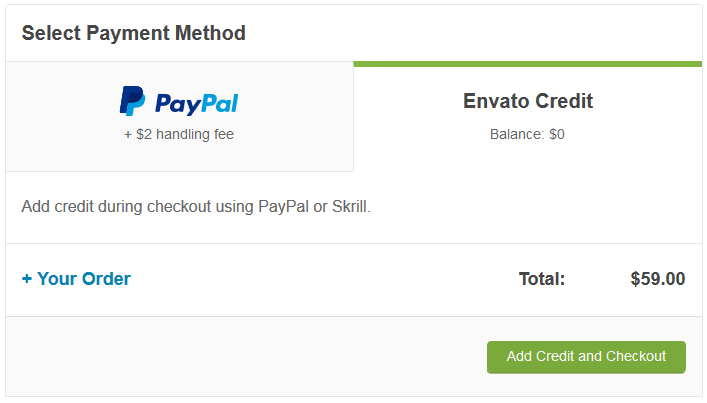Click the blank space between Your Order and Total
707x403 pixels.
[x=320, y=279]
